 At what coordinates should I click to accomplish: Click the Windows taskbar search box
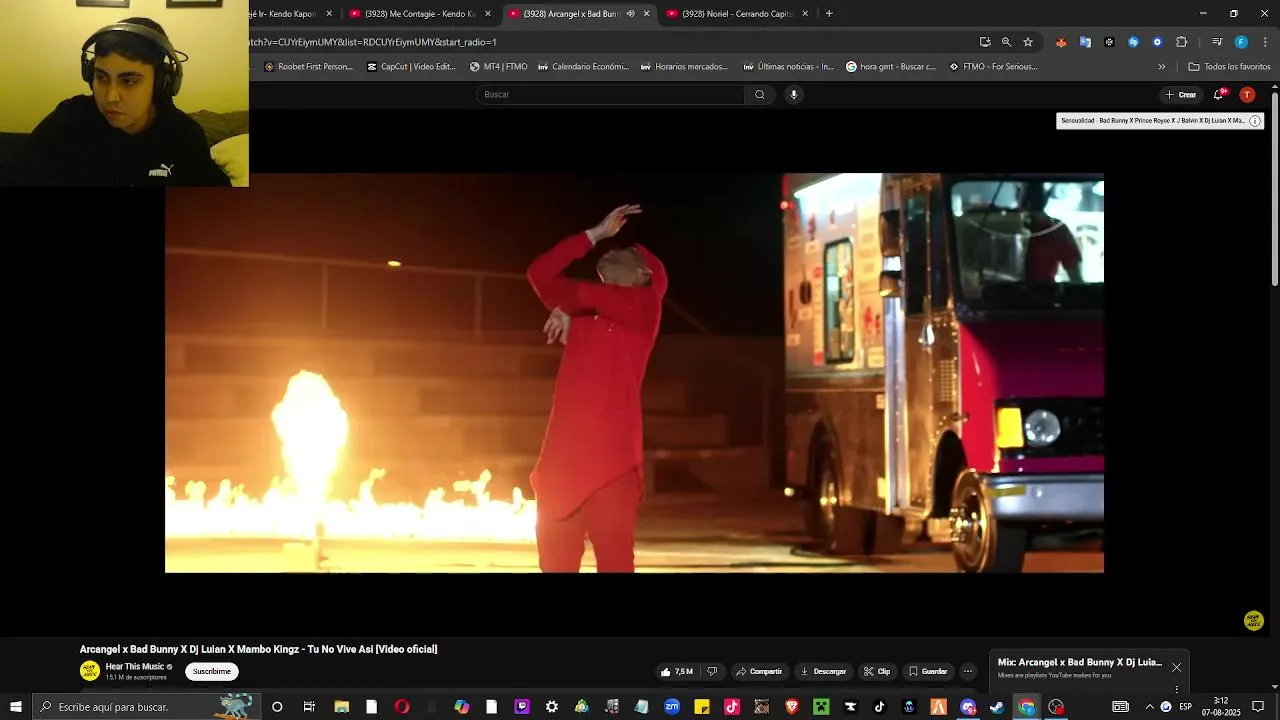click(x=147, y=707)
